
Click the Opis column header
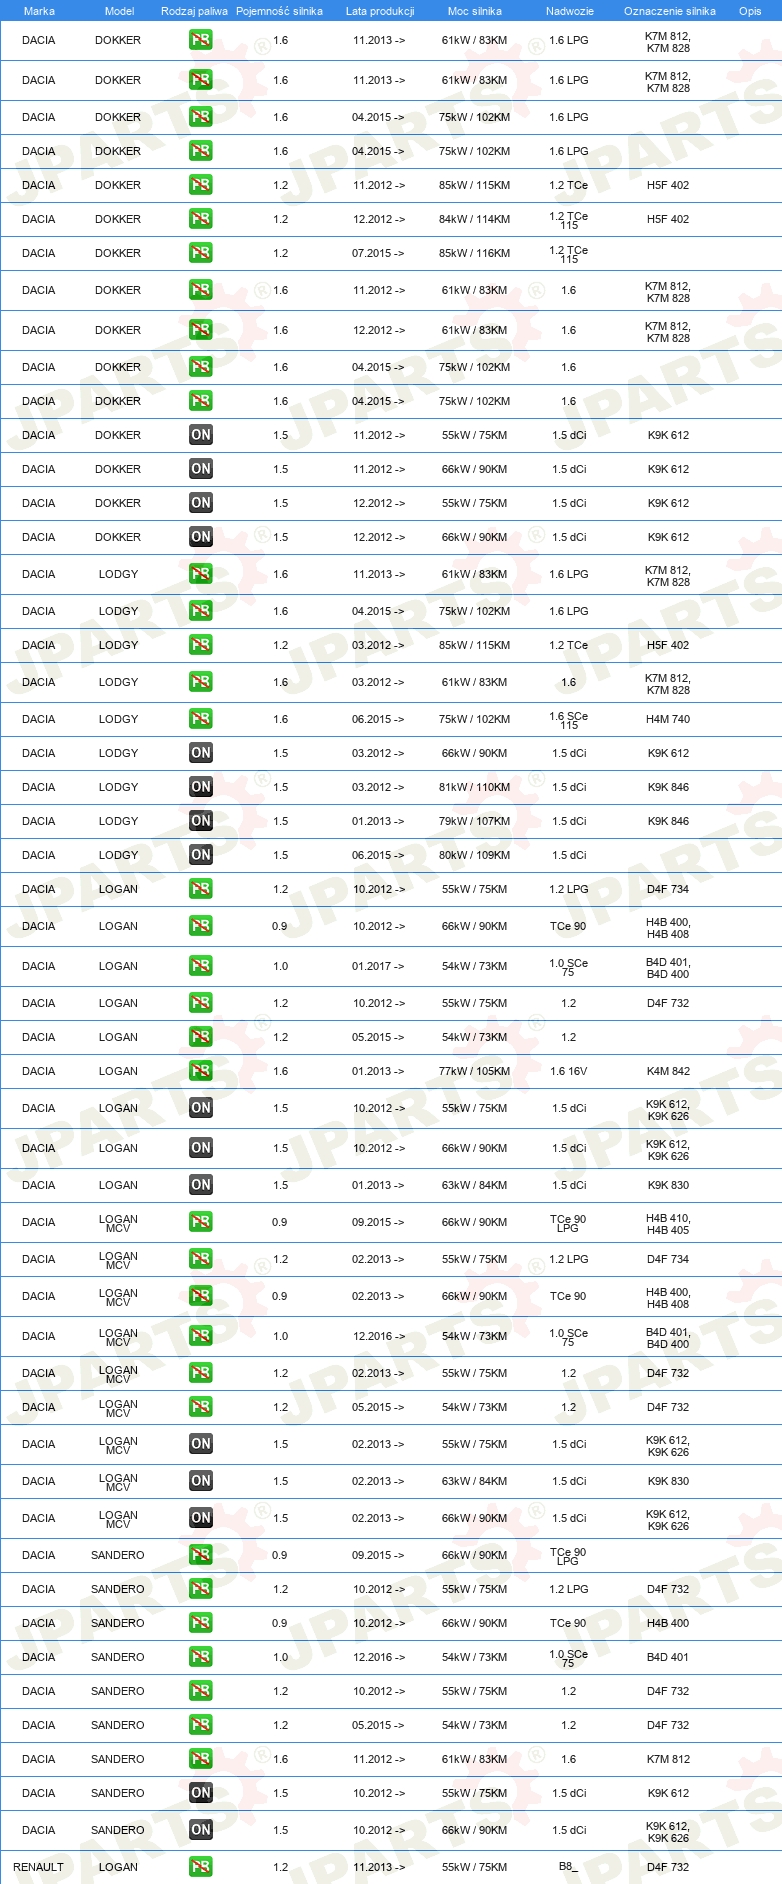click(750, 11)
